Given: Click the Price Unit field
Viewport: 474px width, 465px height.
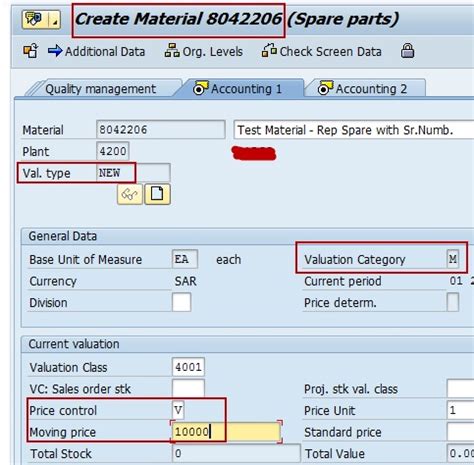Looking at the screenshot, I should point(460,410).
